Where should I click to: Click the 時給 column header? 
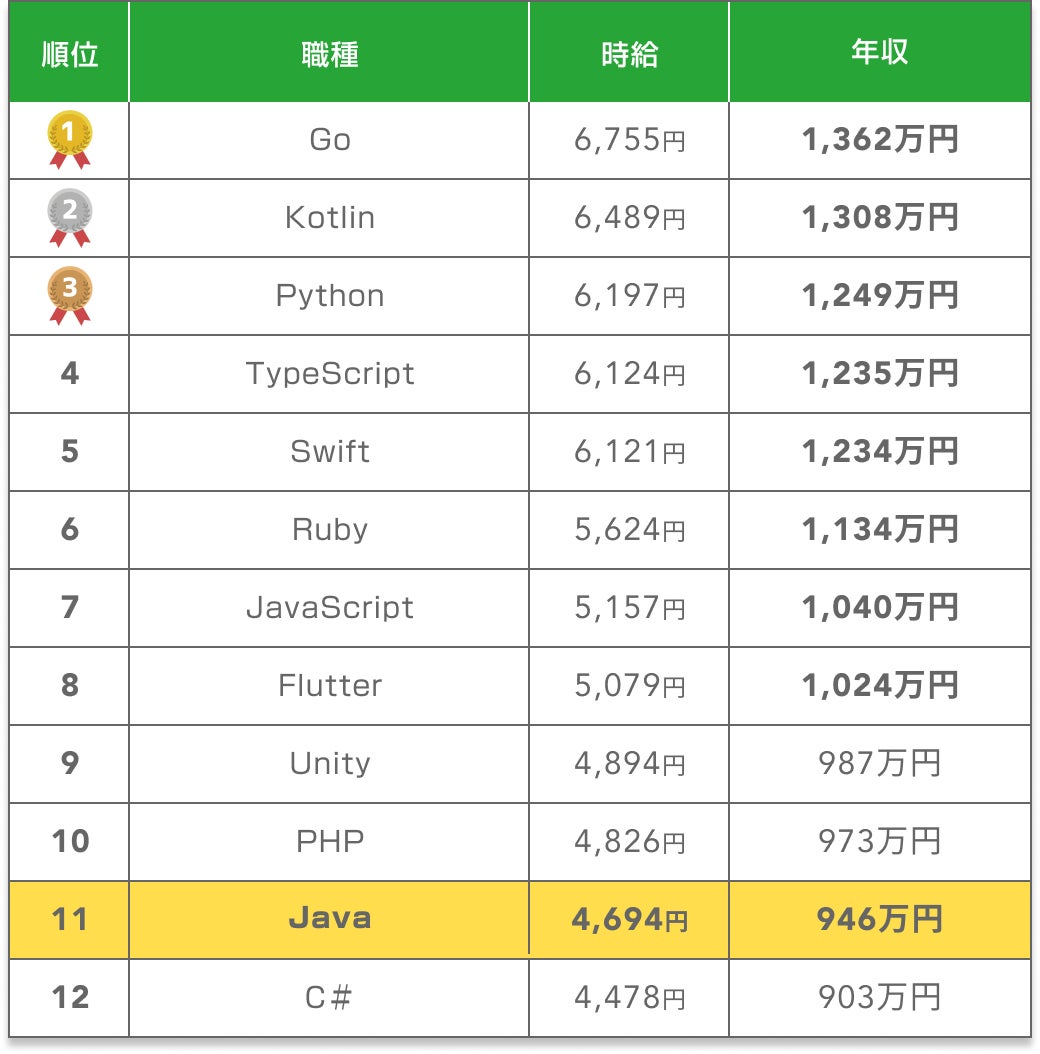629,54
